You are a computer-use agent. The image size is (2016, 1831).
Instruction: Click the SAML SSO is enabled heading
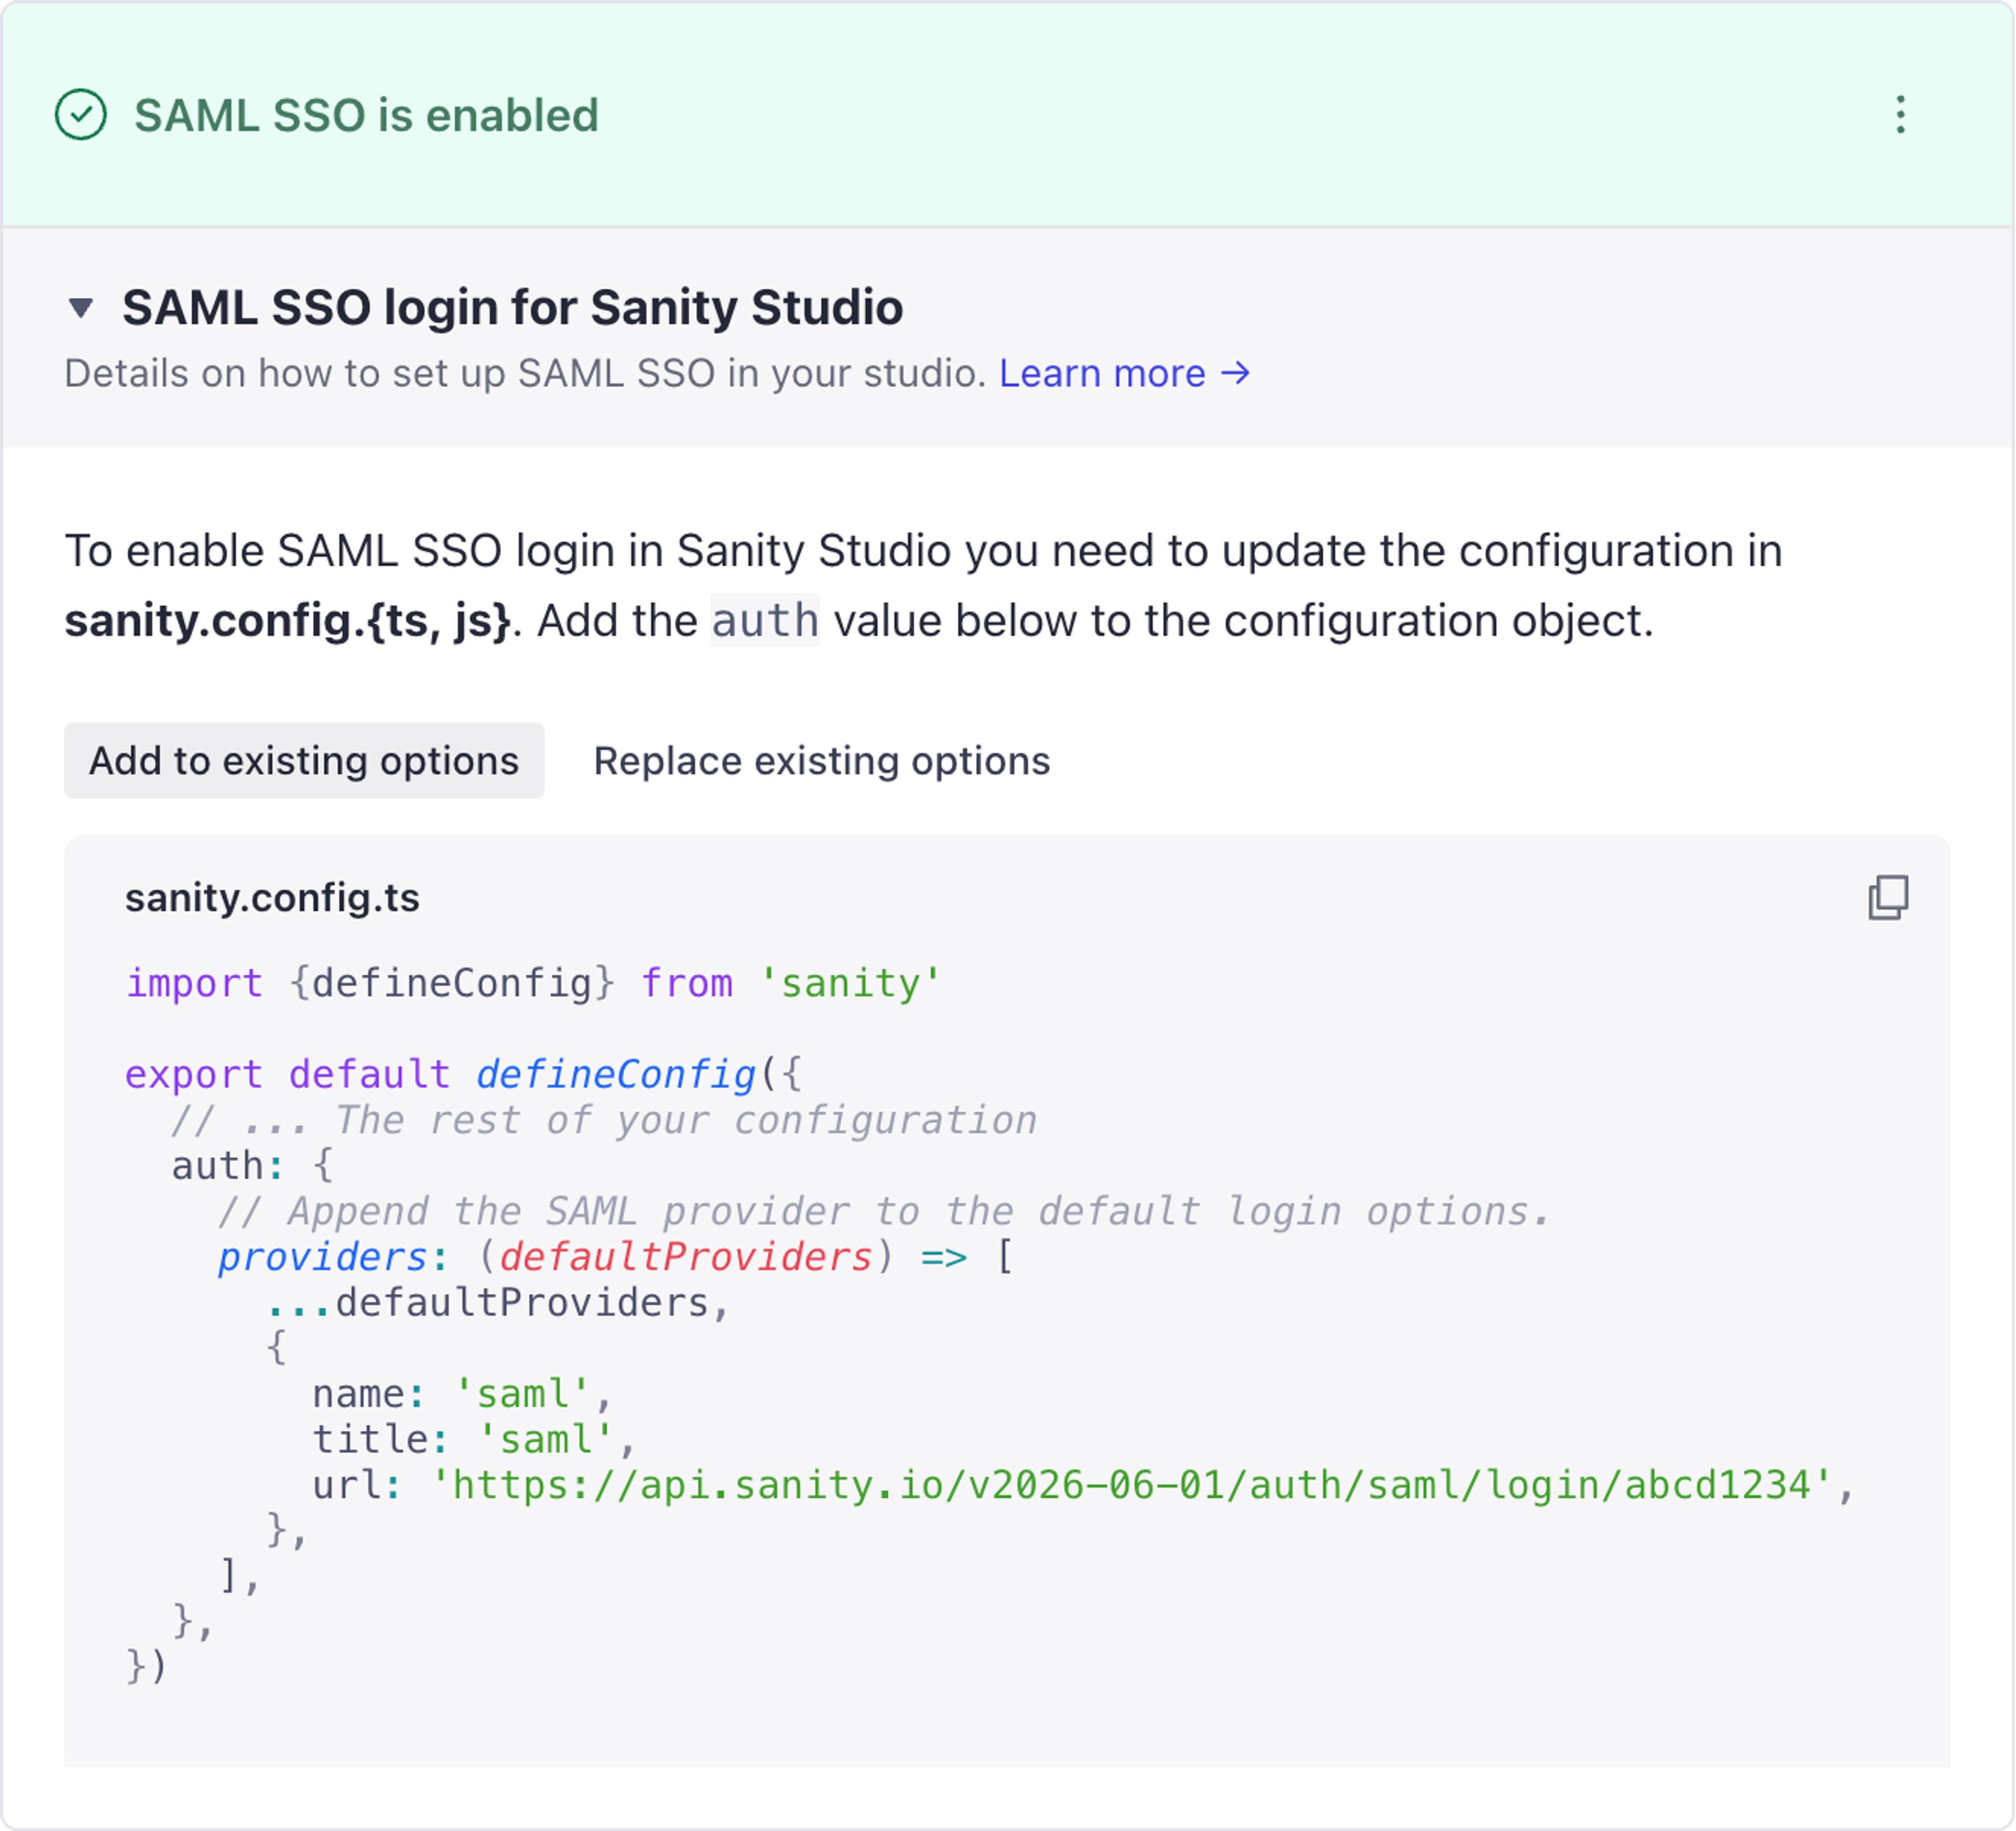point(366,116)
